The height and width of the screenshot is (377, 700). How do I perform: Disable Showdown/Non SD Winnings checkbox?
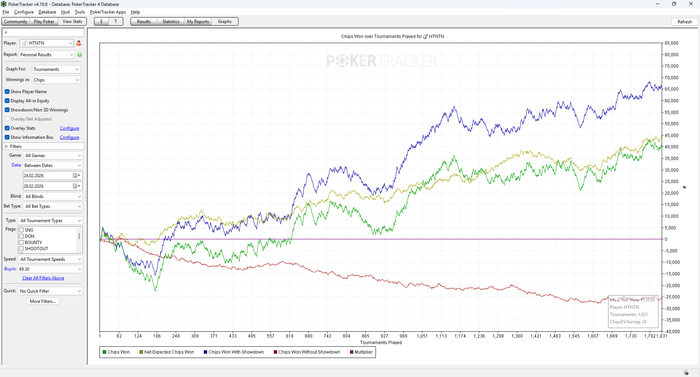coord(7,110)
